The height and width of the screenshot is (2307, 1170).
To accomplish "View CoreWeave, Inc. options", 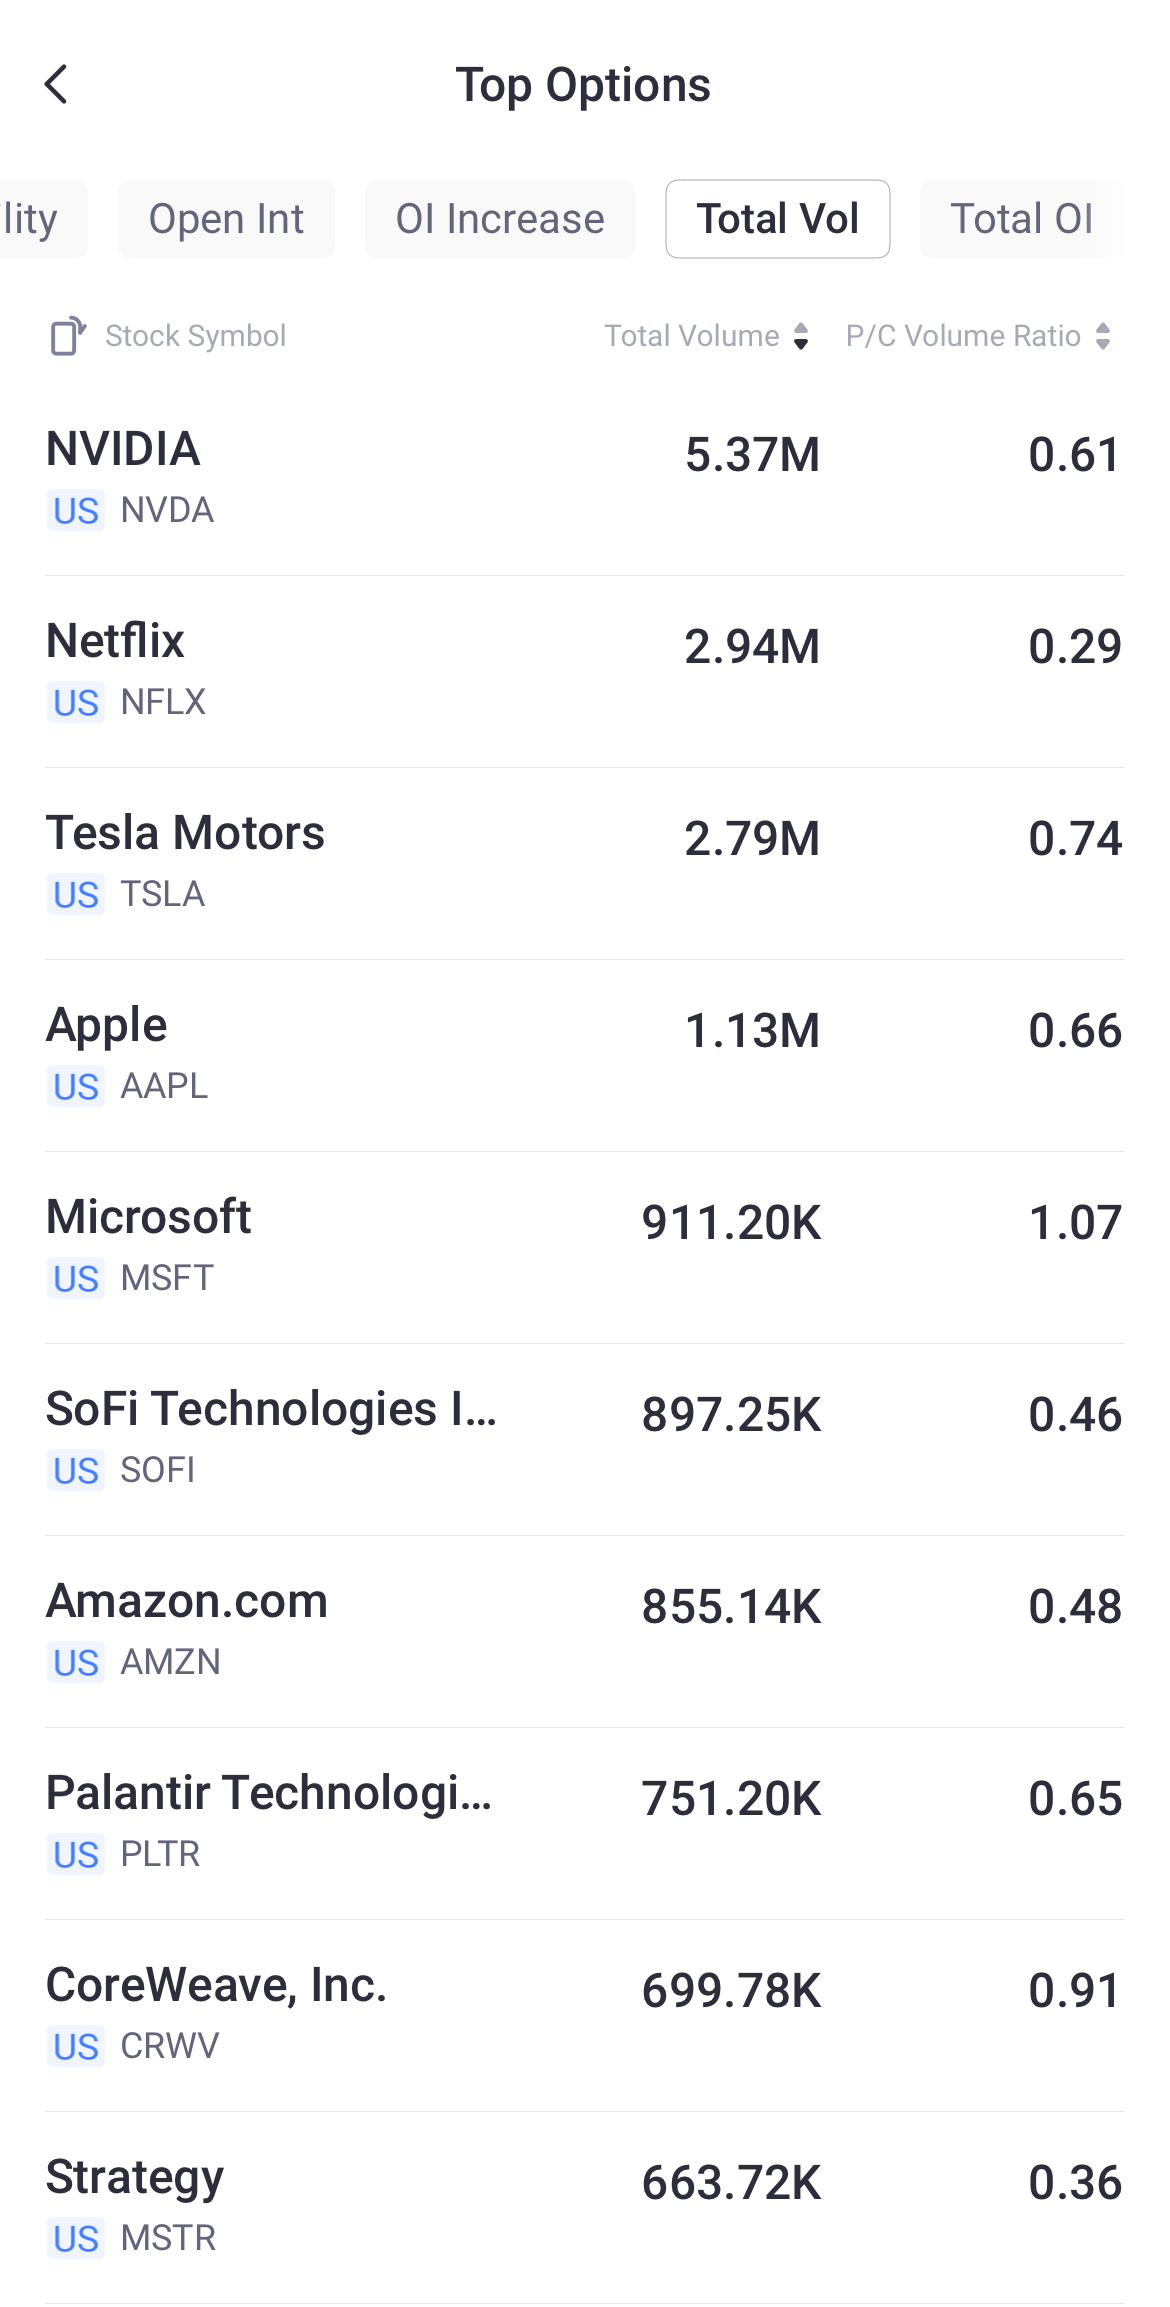I will (x=585, y=2015).
